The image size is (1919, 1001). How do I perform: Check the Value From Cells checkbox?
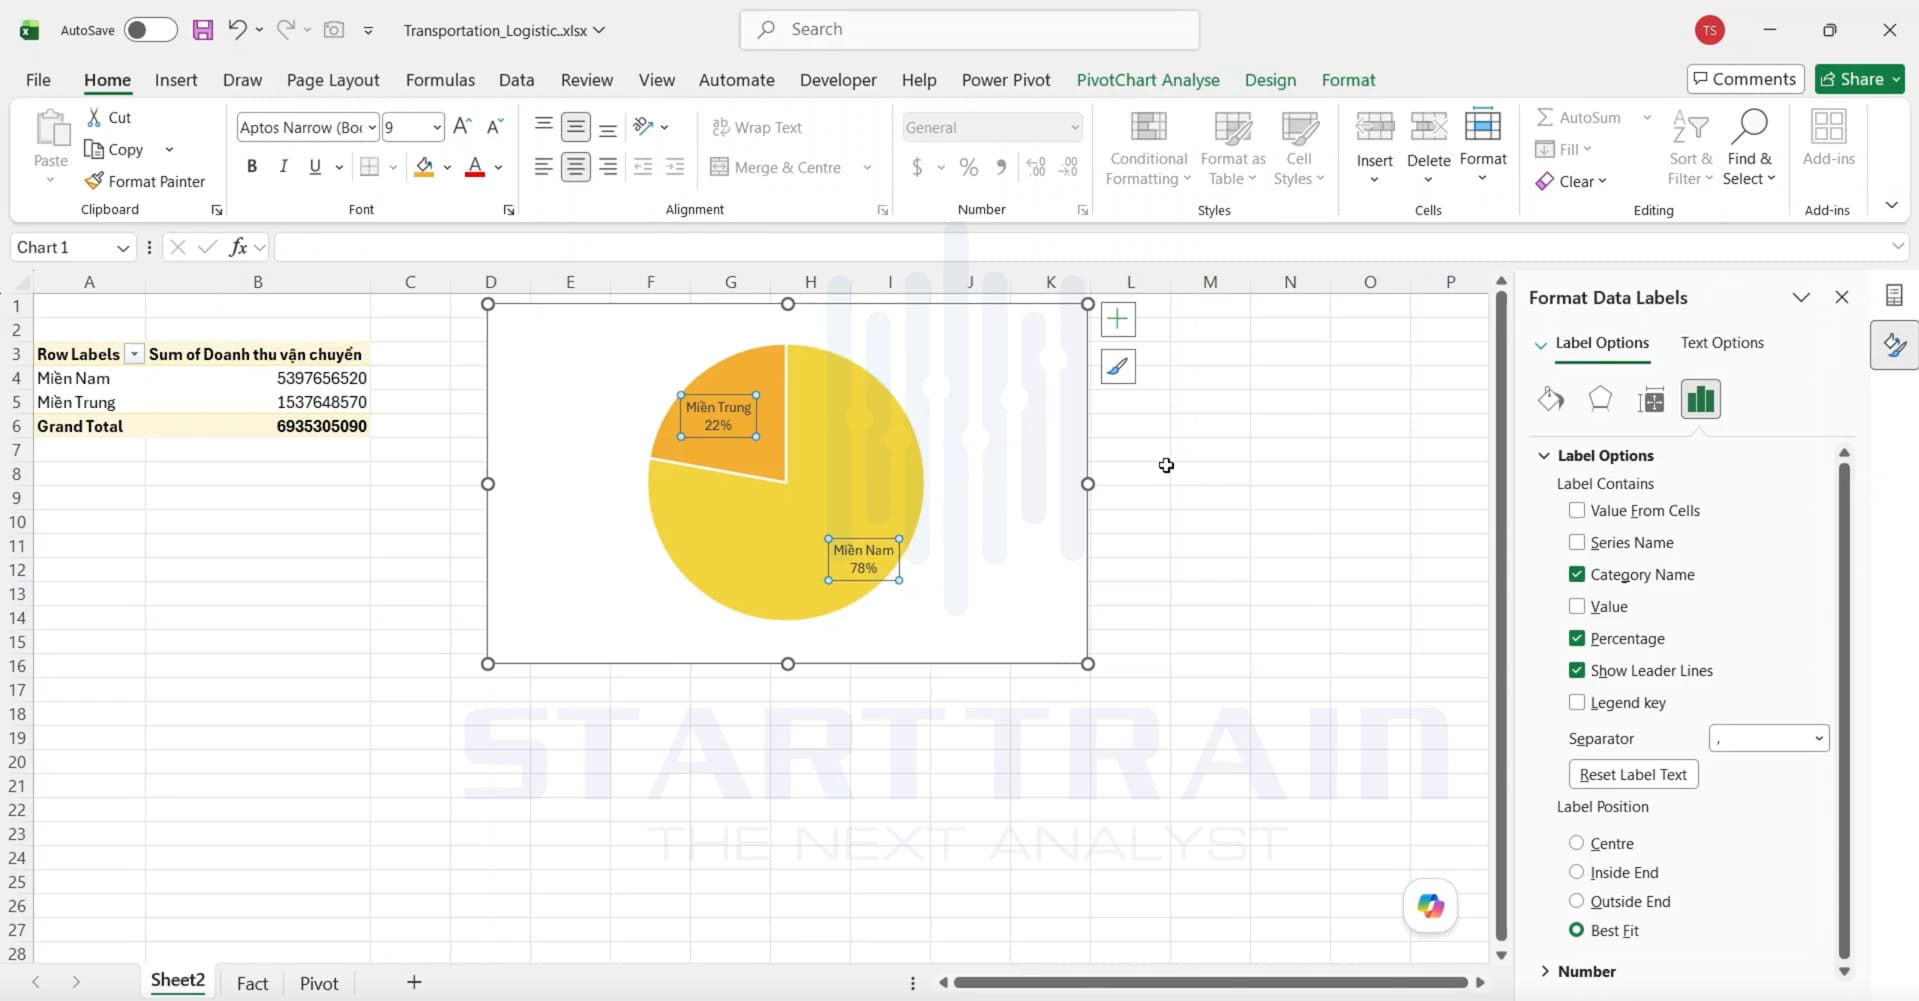pos(1577,510)
